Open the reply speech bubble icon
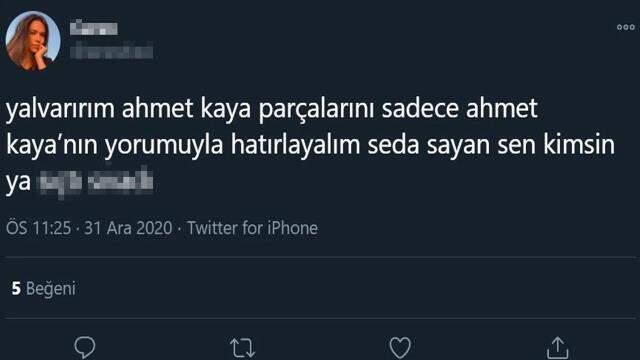Screen dimensions: 640x360 85,347
